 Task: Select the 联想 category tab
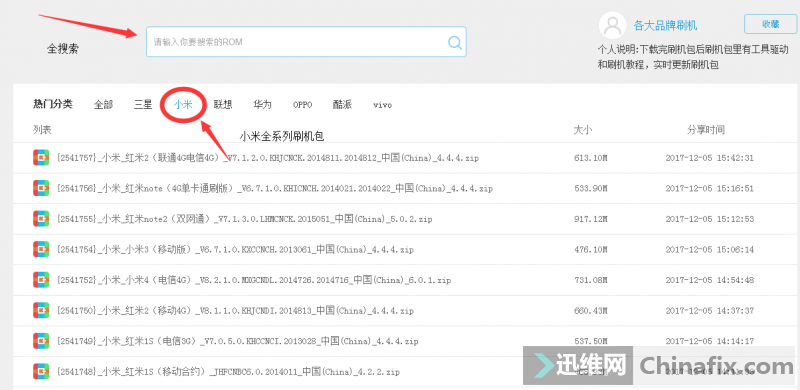[x=223, y=105]
